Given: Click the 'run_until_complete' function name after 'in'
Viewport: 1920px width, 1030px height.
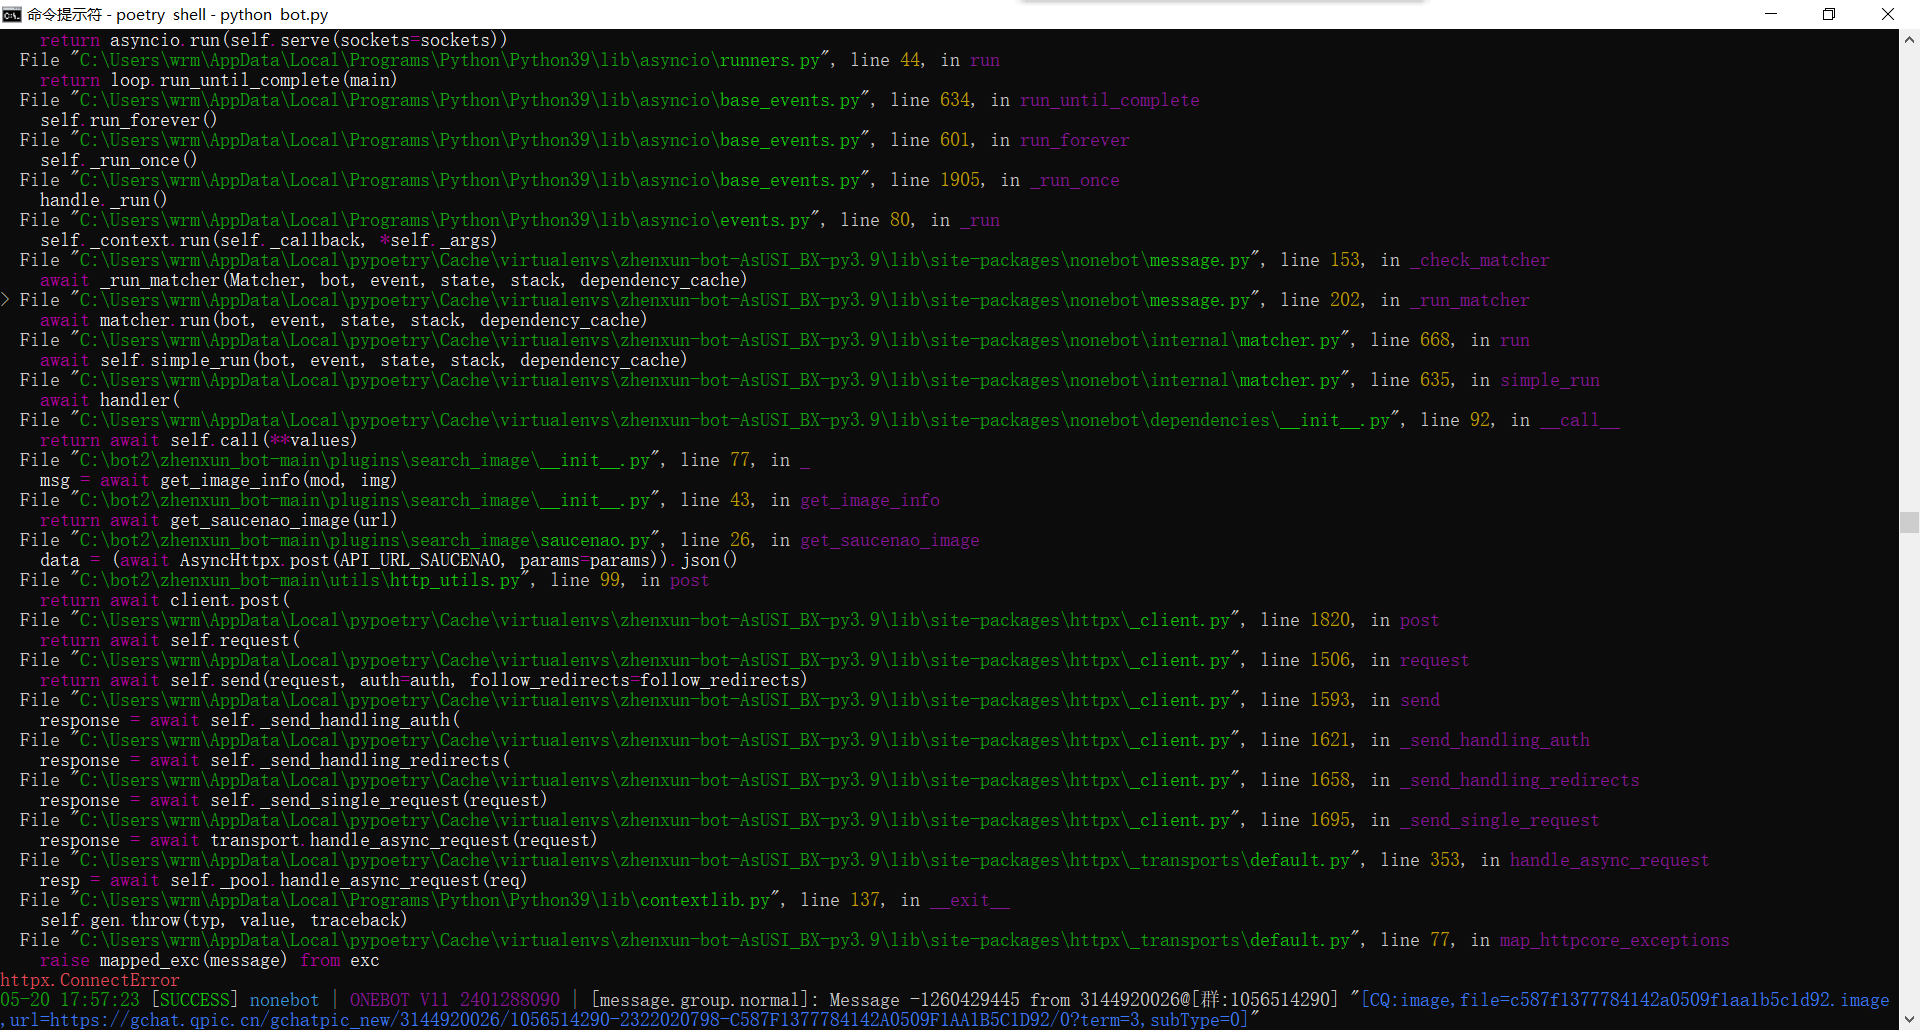Looking at the screenshot, I should pos(1110,100).
